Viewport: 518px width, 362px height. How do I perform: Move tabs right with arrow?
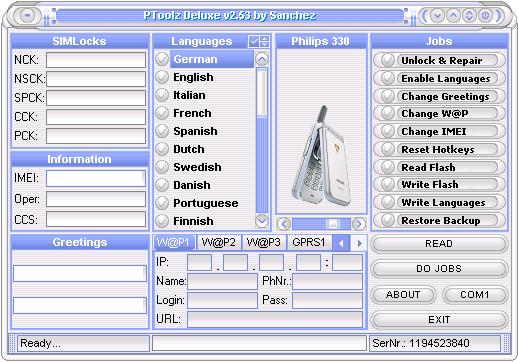[x=359, y=243]
